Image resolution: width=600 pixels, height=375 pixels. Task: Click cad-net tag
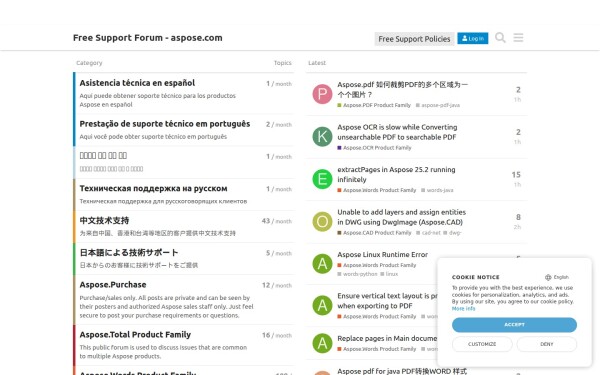tap(428, 233)
